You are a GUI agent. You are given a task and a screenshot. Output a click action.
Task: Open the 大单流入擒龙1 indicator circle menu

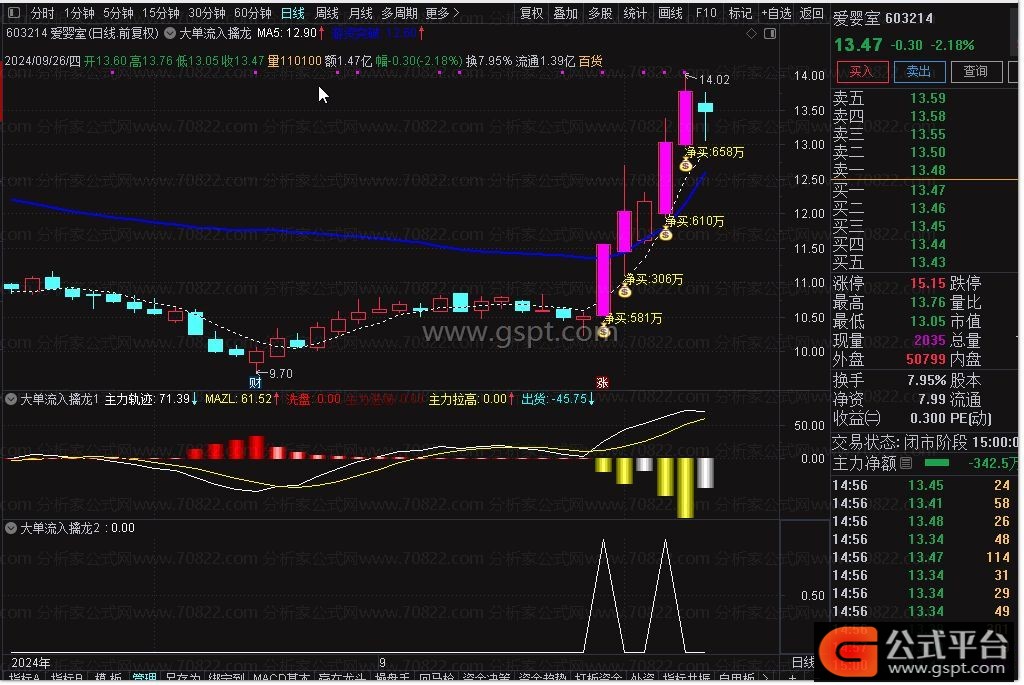point(11,399)
